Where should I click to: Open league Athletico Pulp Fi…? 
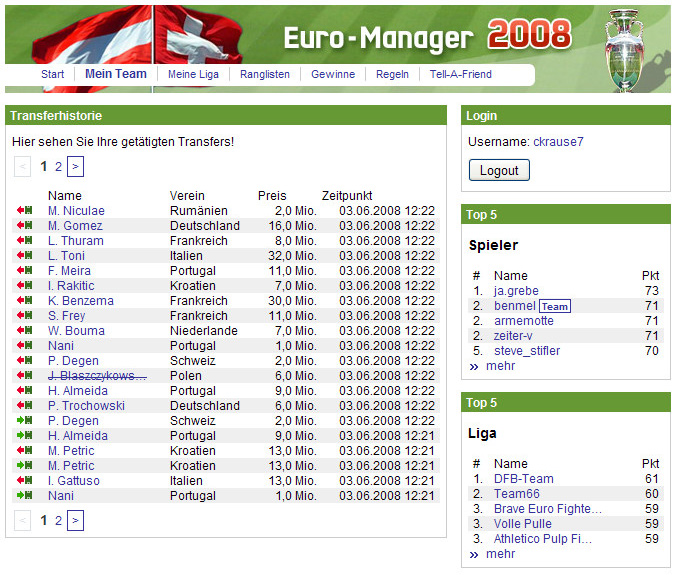click(x=543, y=539)
